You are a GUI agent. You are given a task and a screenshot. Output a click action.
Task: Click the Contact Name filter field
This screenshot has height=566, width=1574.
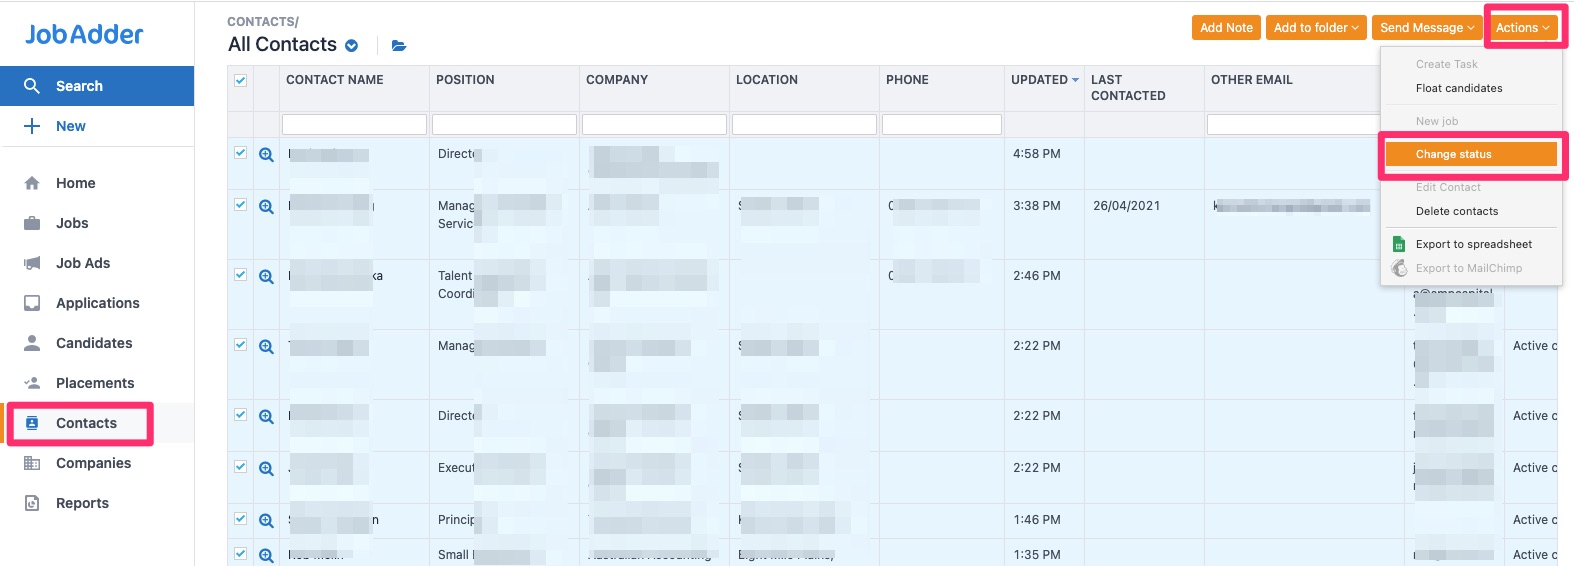pos(354,124)
